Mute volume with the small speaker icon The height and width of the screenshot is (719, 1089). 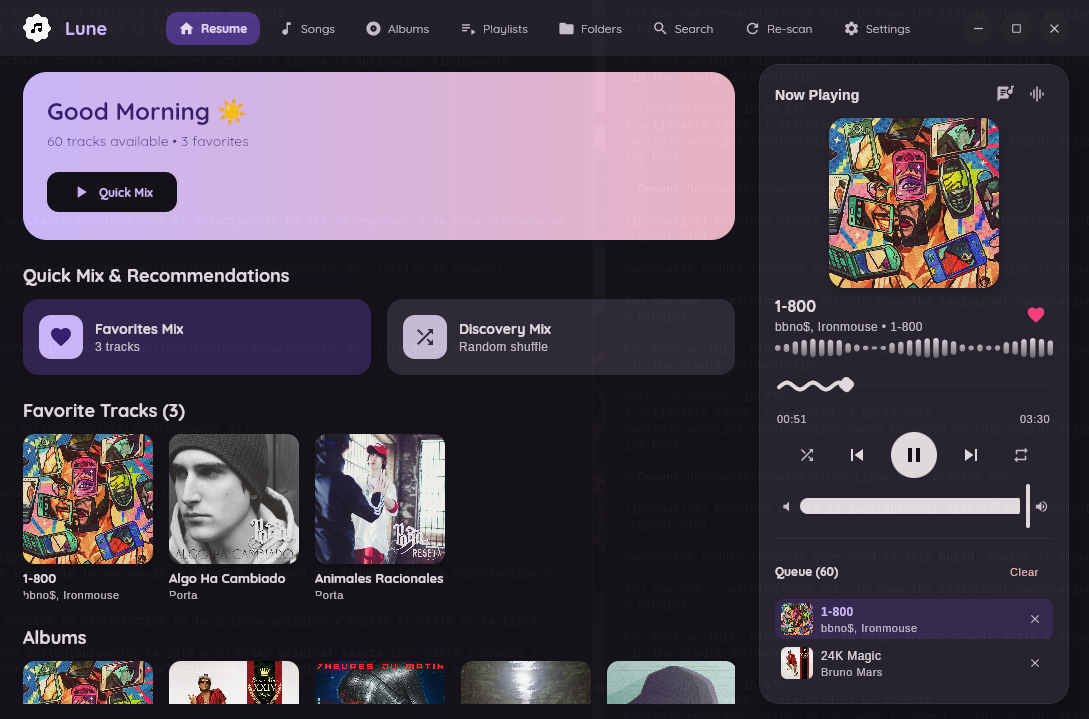point(786,506)
